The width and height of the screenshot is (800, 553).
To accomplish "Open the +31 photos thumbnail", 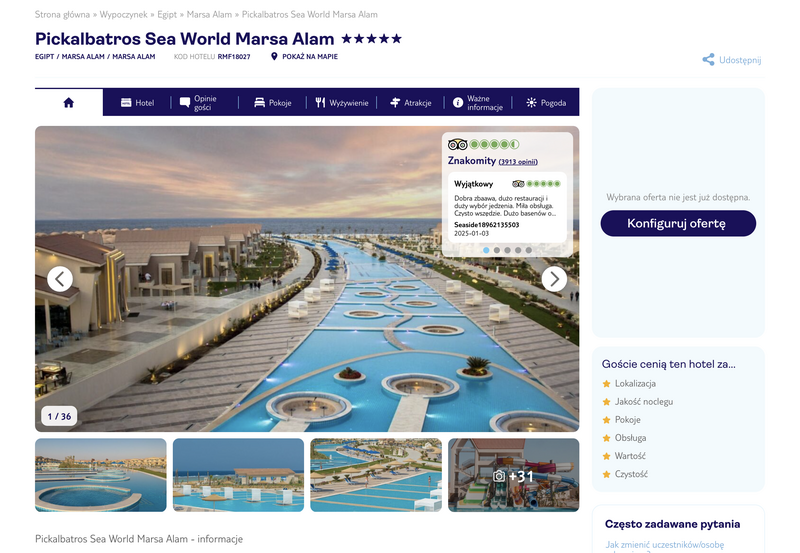I will pos(513,475).
